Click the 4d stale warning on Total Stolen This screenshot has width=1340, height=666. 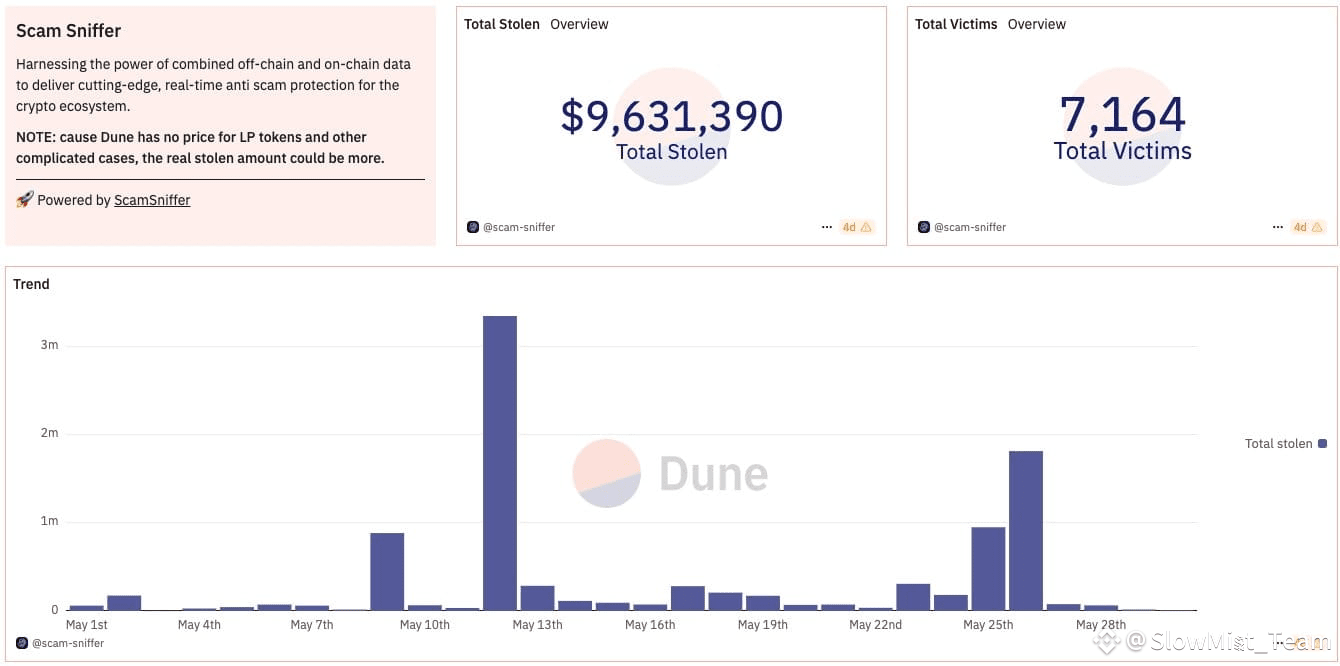[857, 227]
